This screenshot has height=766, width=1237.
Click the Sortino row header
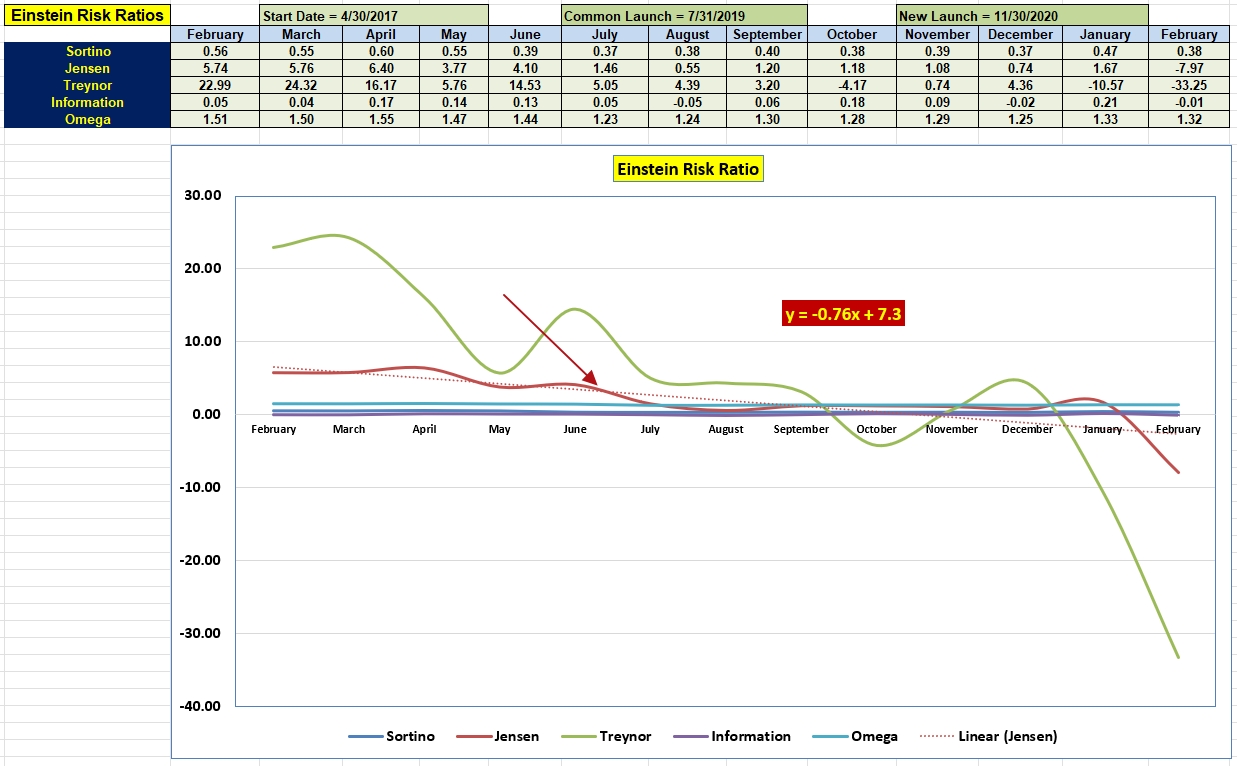87,51
